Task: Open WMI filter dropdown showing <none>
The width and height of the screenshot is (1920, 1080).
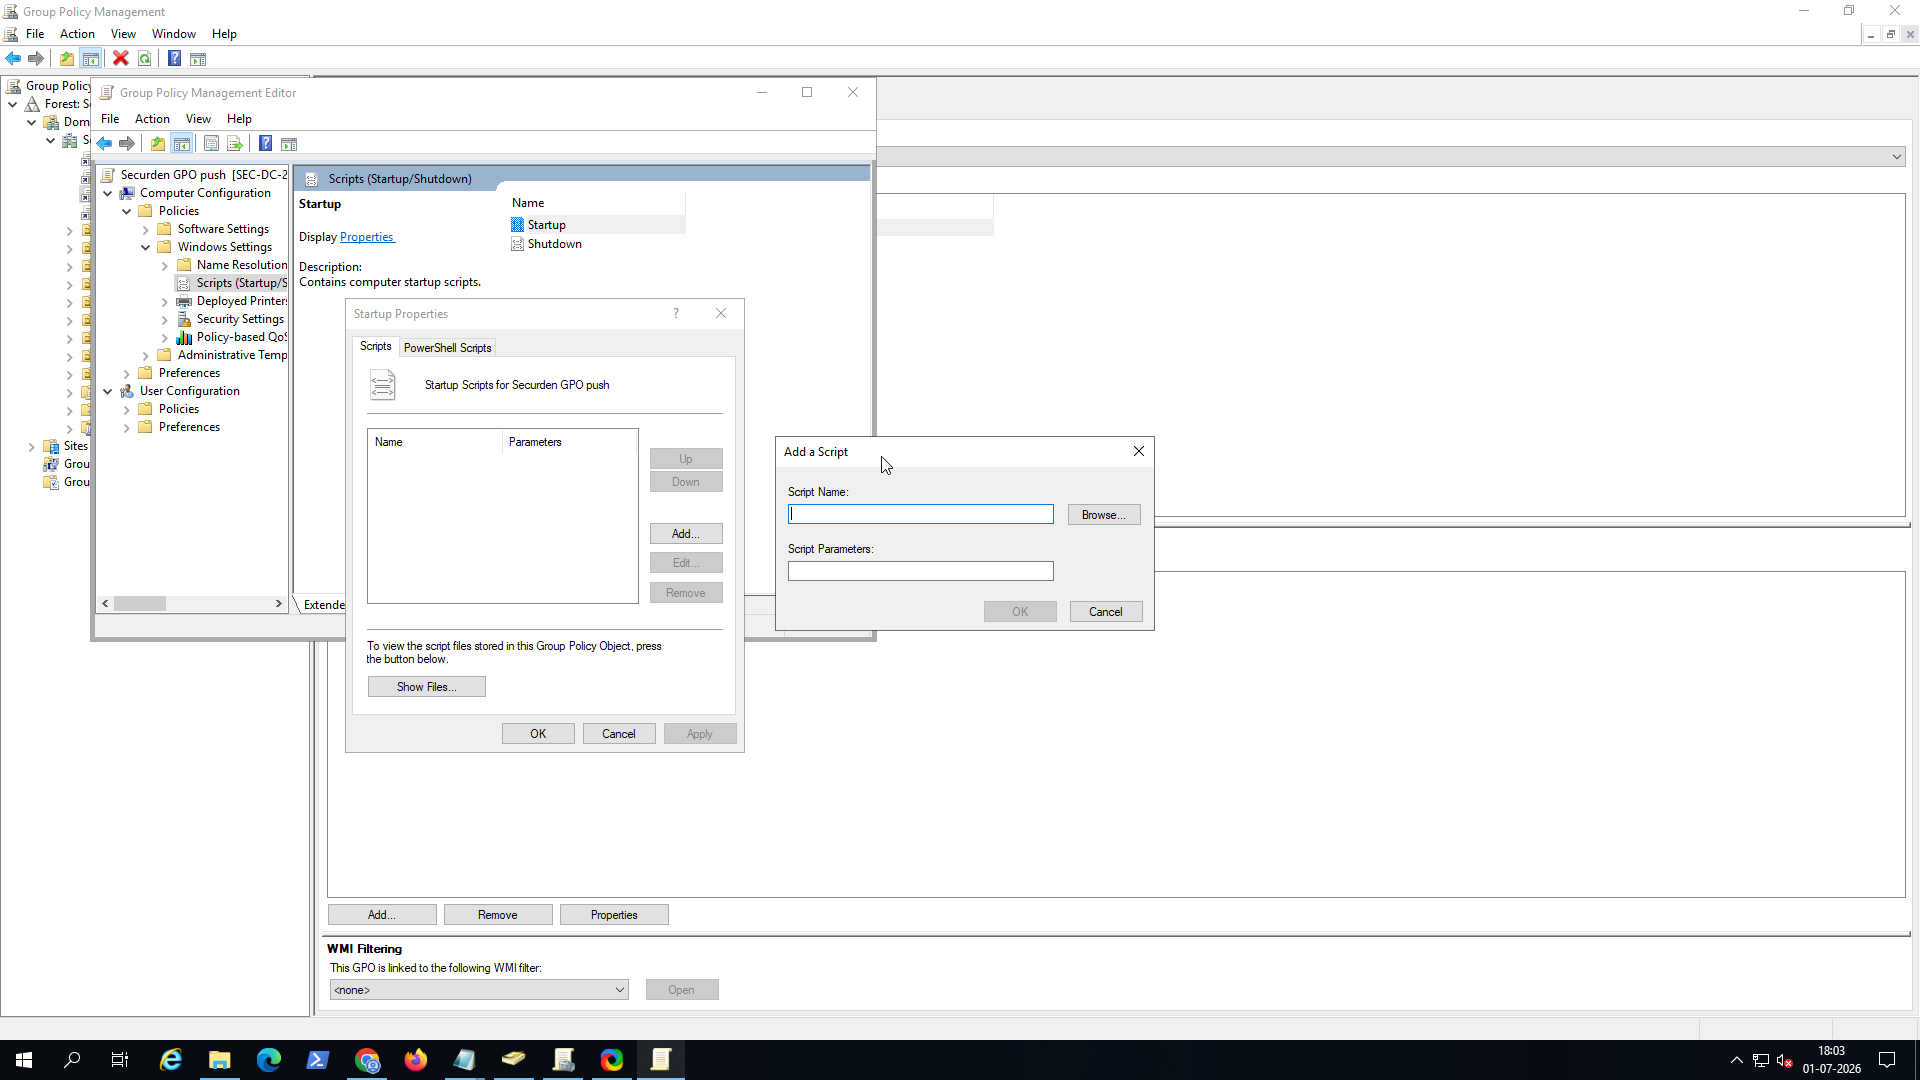Action: [x=479, y=990]
